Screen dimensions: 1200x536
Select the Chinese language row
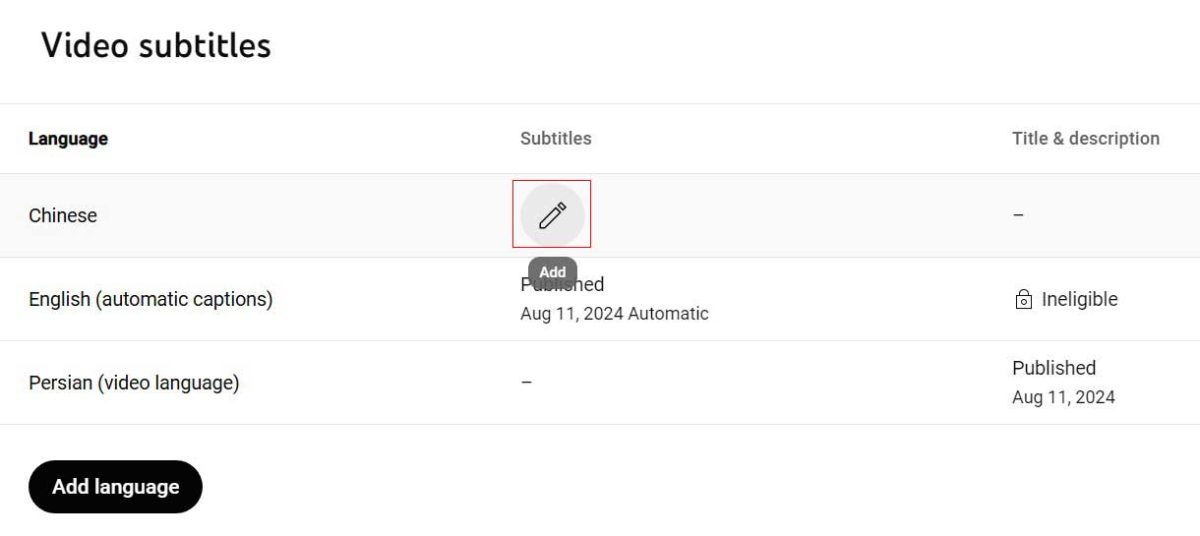point(600,215)
